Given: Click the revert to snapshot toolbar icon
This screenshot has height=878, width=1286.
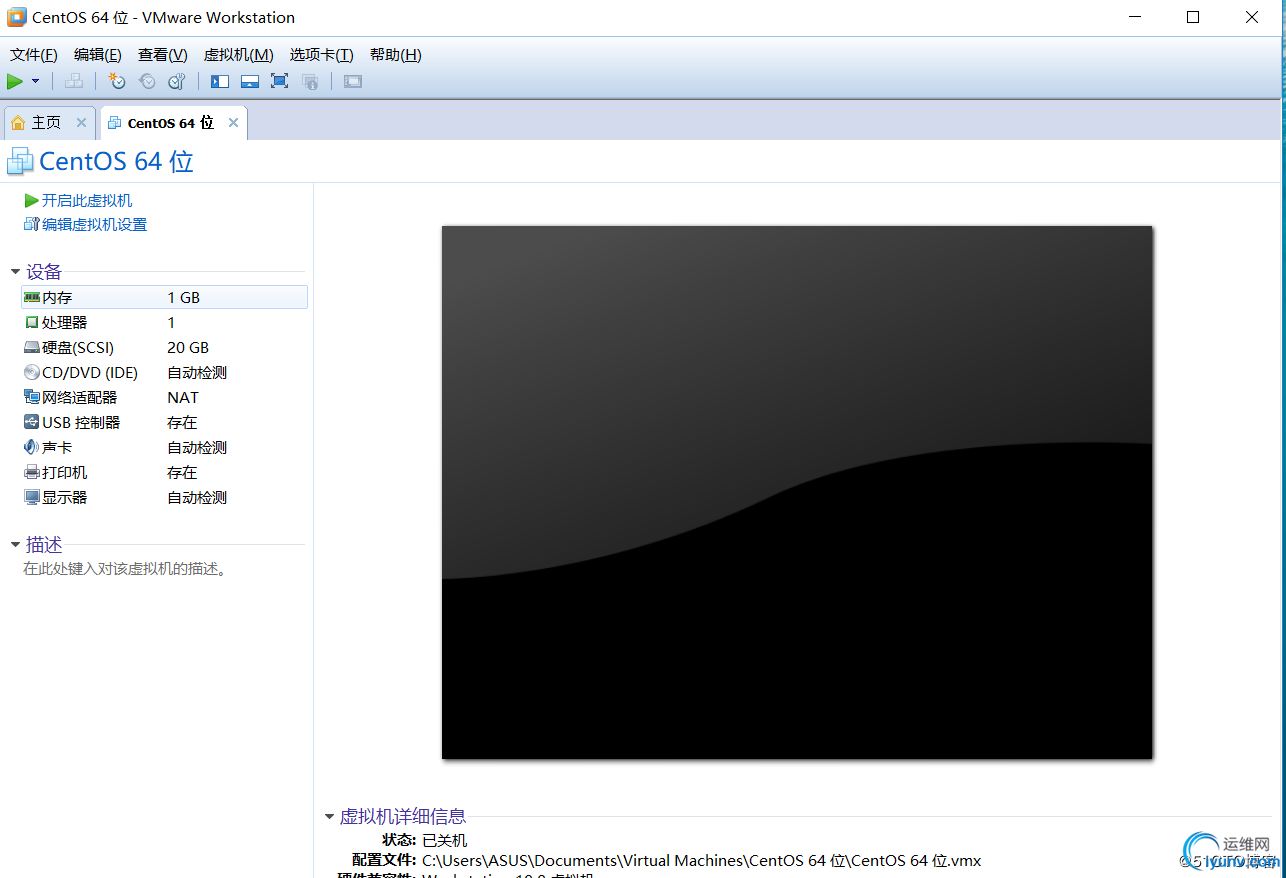Looking at the screenshot, I should click(147, 81).
